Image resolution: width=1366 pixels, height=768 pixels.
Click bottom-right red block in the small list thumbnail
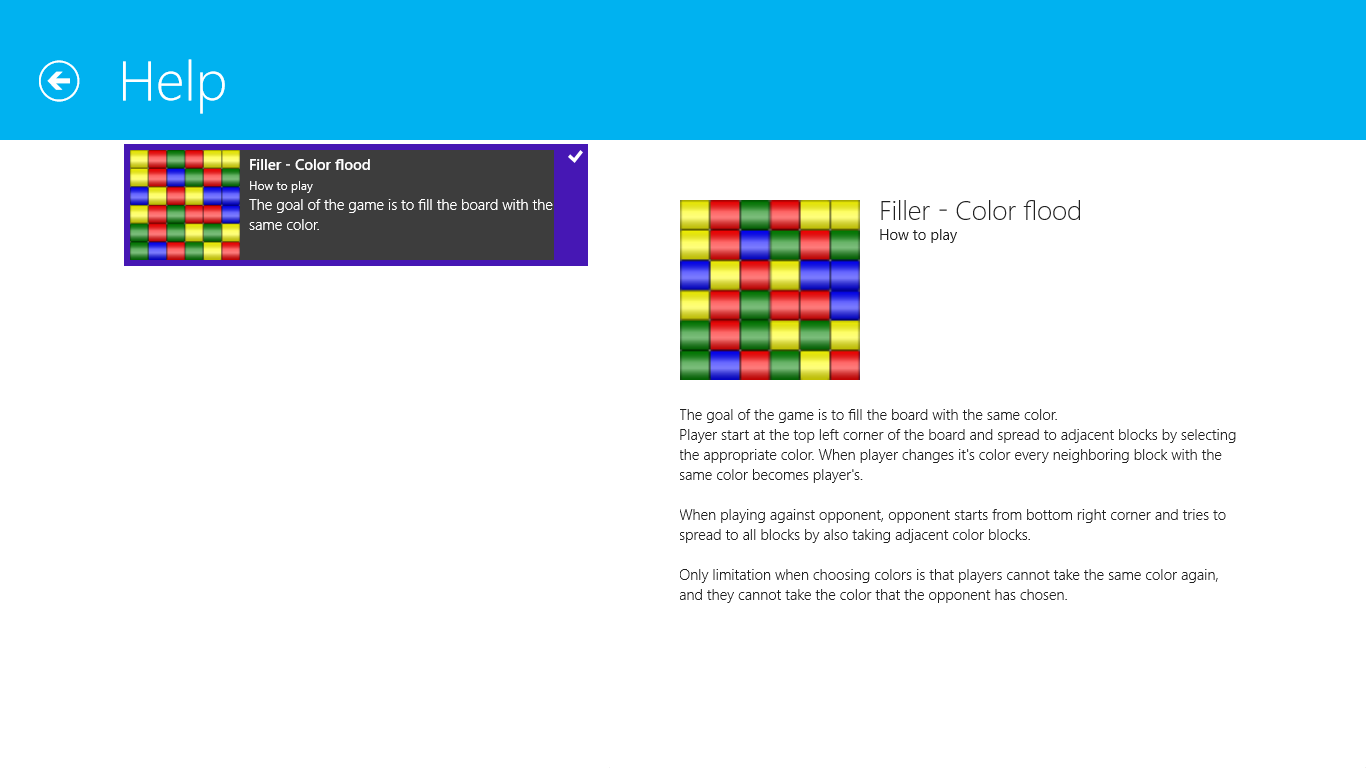[231, 251]
